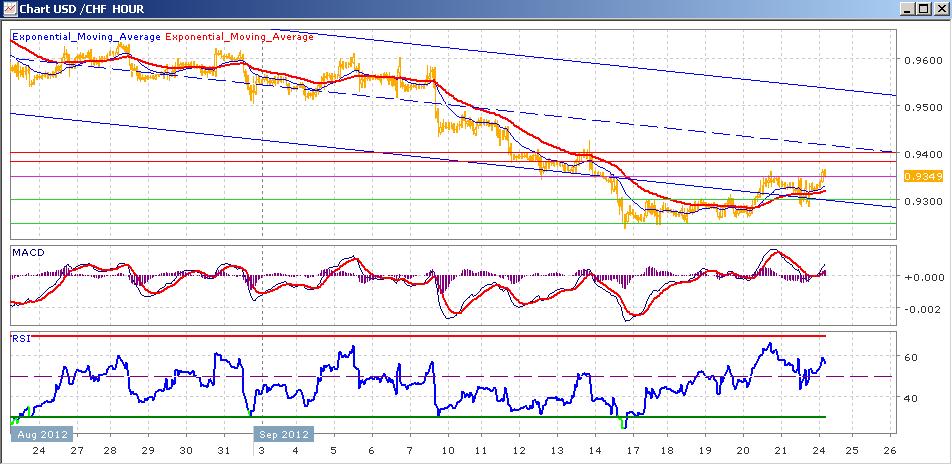The height and width of the screenshot is (465, 952).
Task: Click date label 26 on time axis
Action: click(890, 452)
